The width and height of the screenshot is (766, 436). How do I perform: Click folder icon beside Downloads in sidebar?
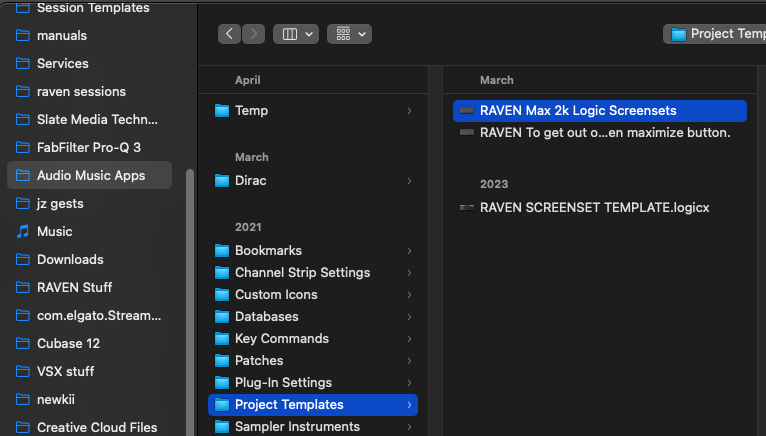pos(22,259)
